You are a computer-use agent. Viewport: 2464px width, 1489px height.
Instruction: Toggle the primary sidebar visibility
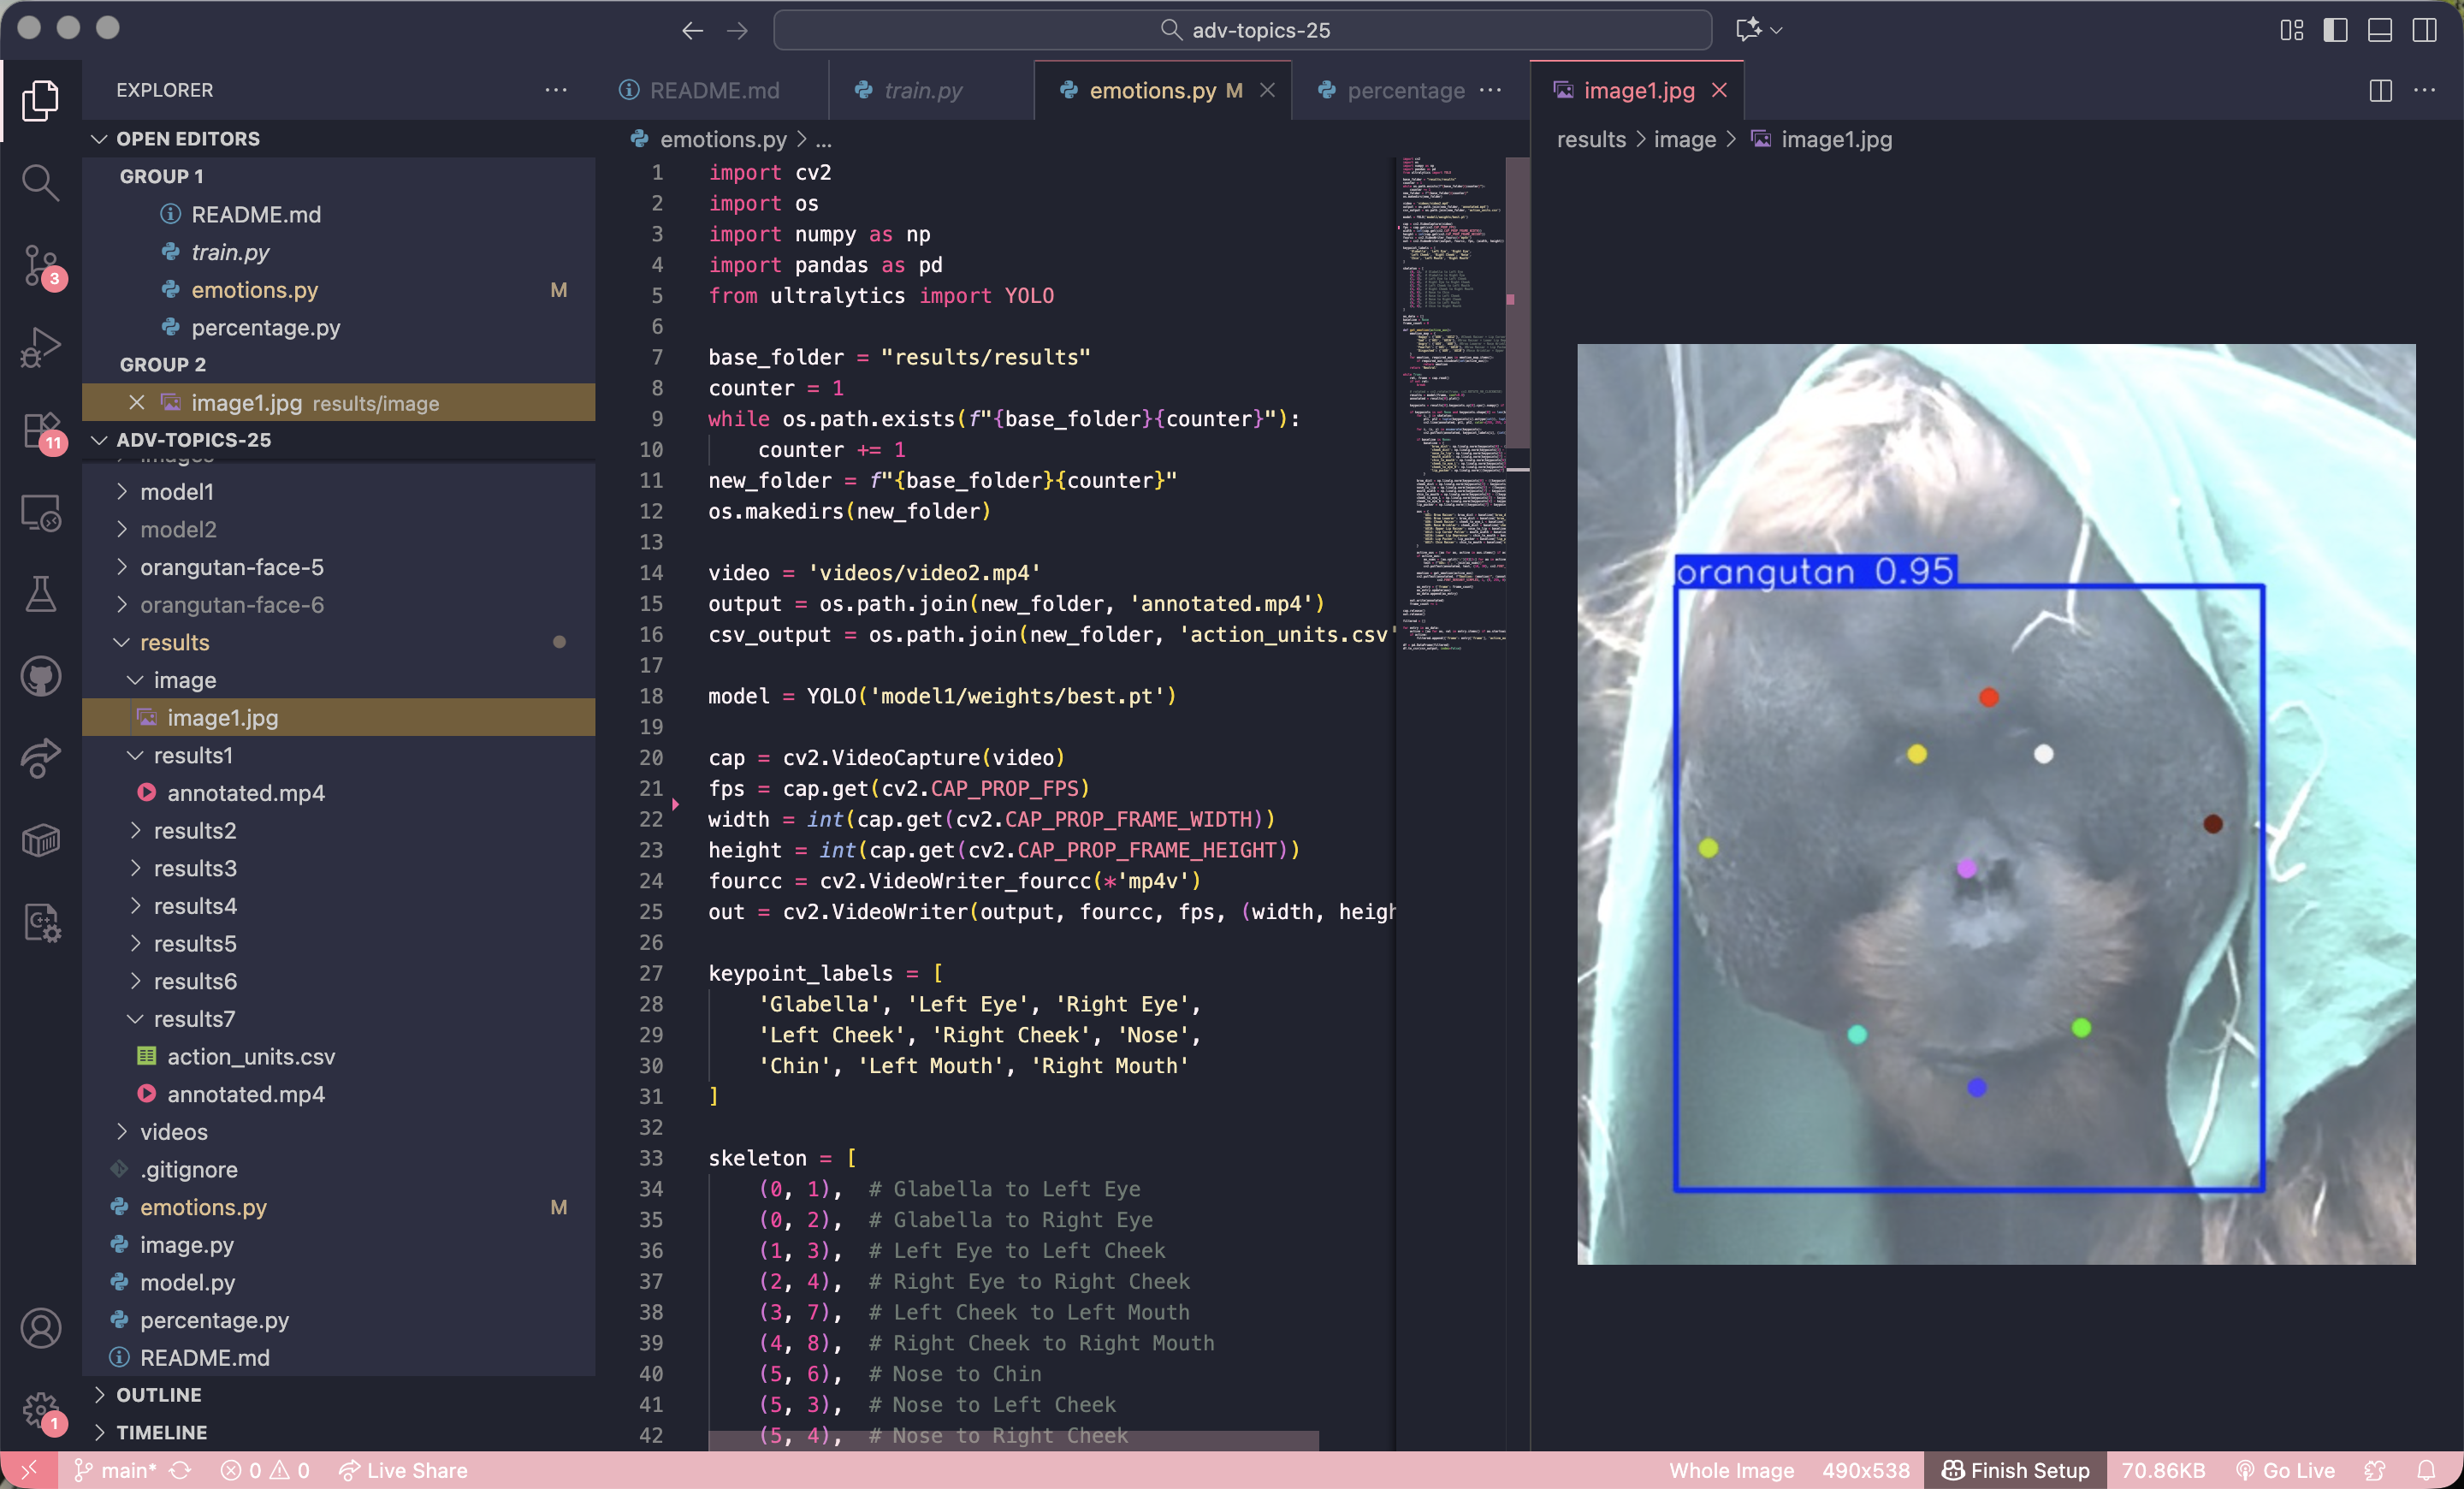2334,30
